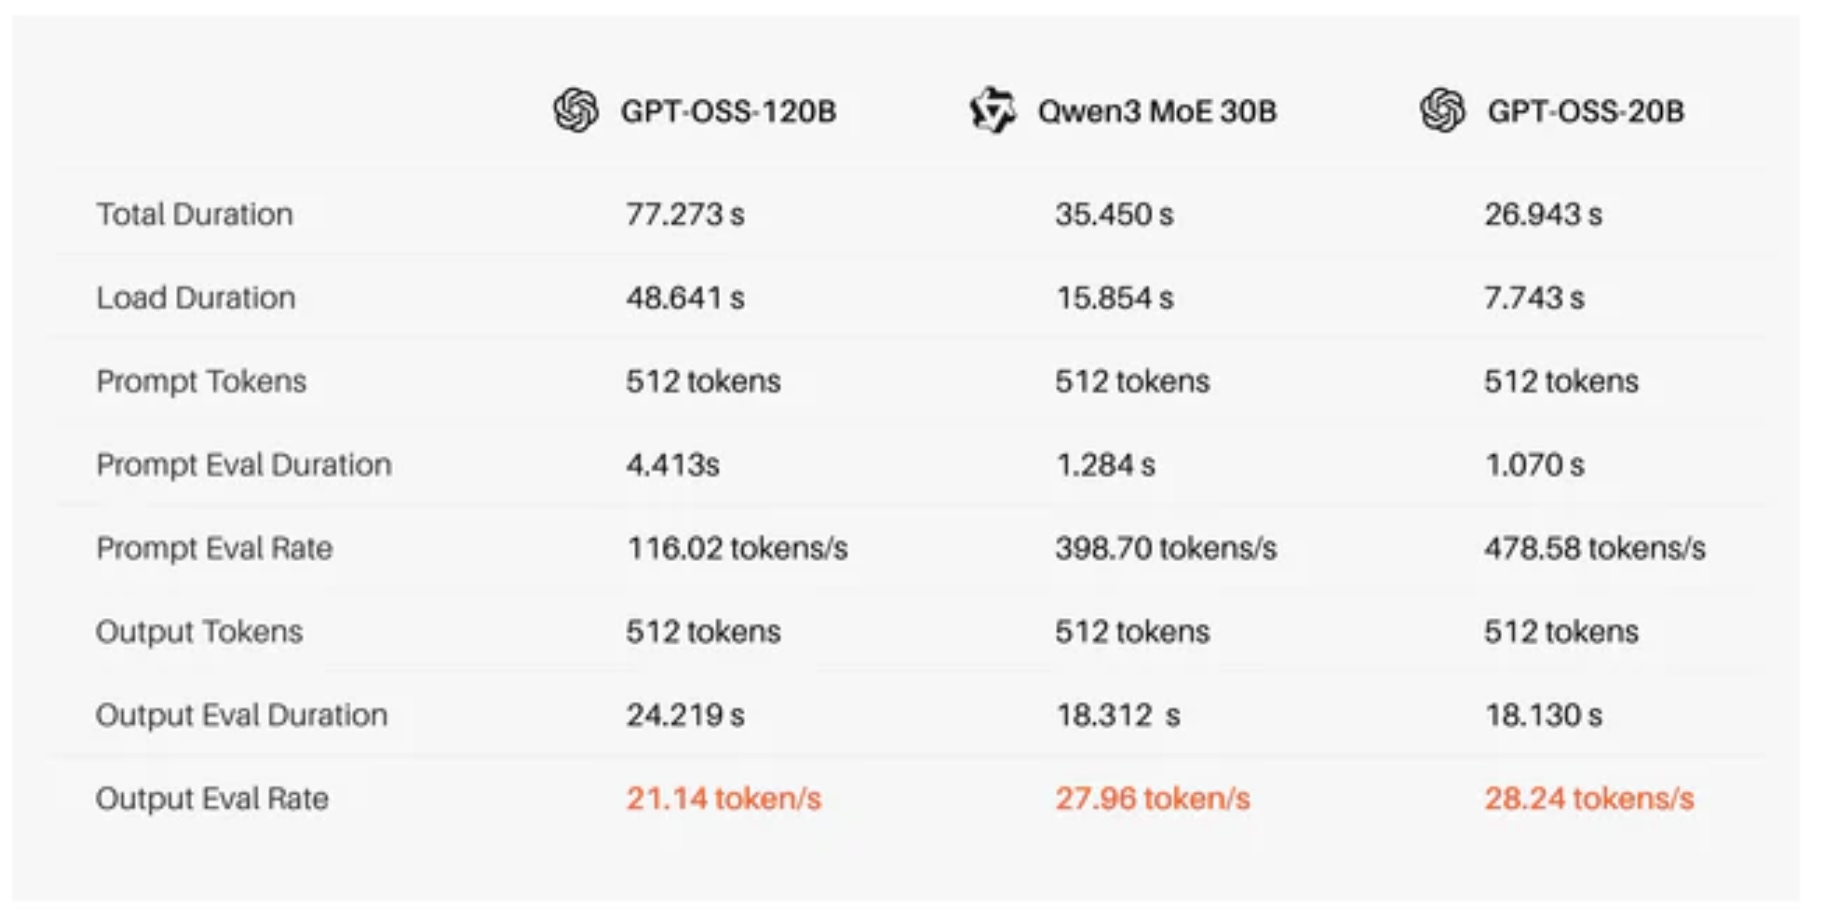The width and height of the screenshot is (1822, 918).
Task: Click the Prompt Eval Rate row label
Action: [x=214, y=548]
